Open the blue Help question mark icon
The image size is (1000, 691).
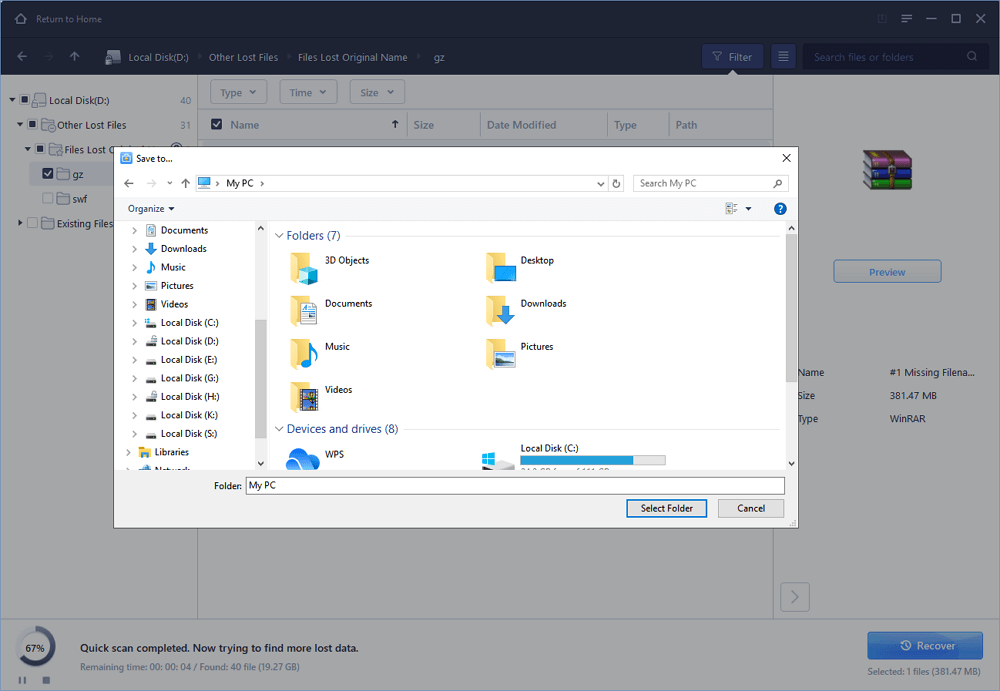coord(780,209)
